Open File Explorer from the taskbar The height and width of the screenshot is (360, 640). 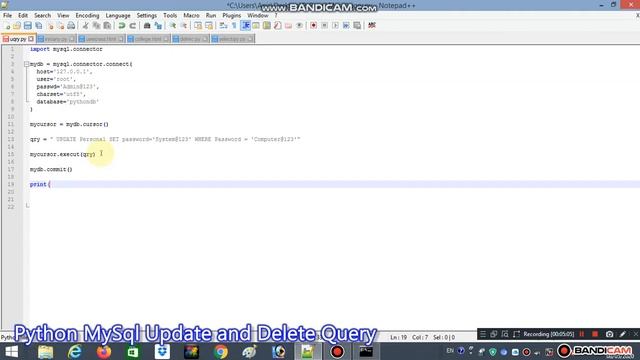(45, 352)
